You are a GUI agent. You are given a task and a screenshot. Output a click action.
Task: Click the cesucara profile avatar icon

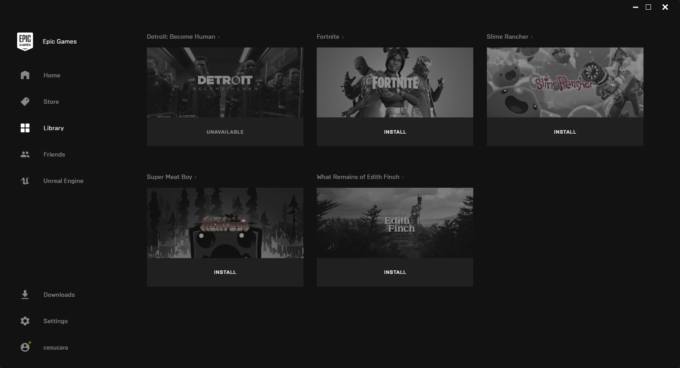pos(25,347)
